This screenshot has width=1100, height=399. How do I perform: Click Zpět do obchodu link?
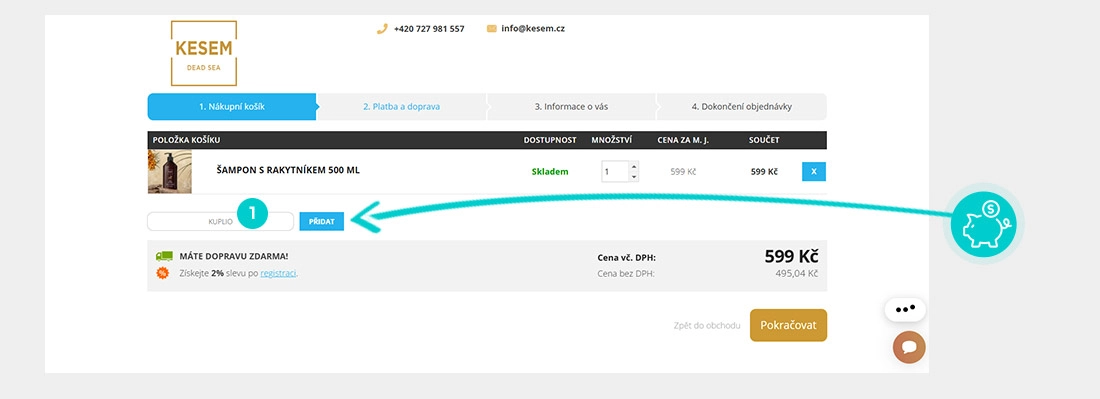coord(706,325)
